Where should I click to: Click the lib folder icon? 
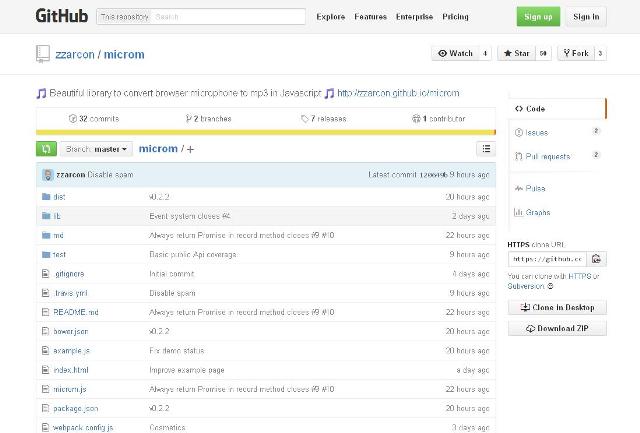click(x=46, y=216)
